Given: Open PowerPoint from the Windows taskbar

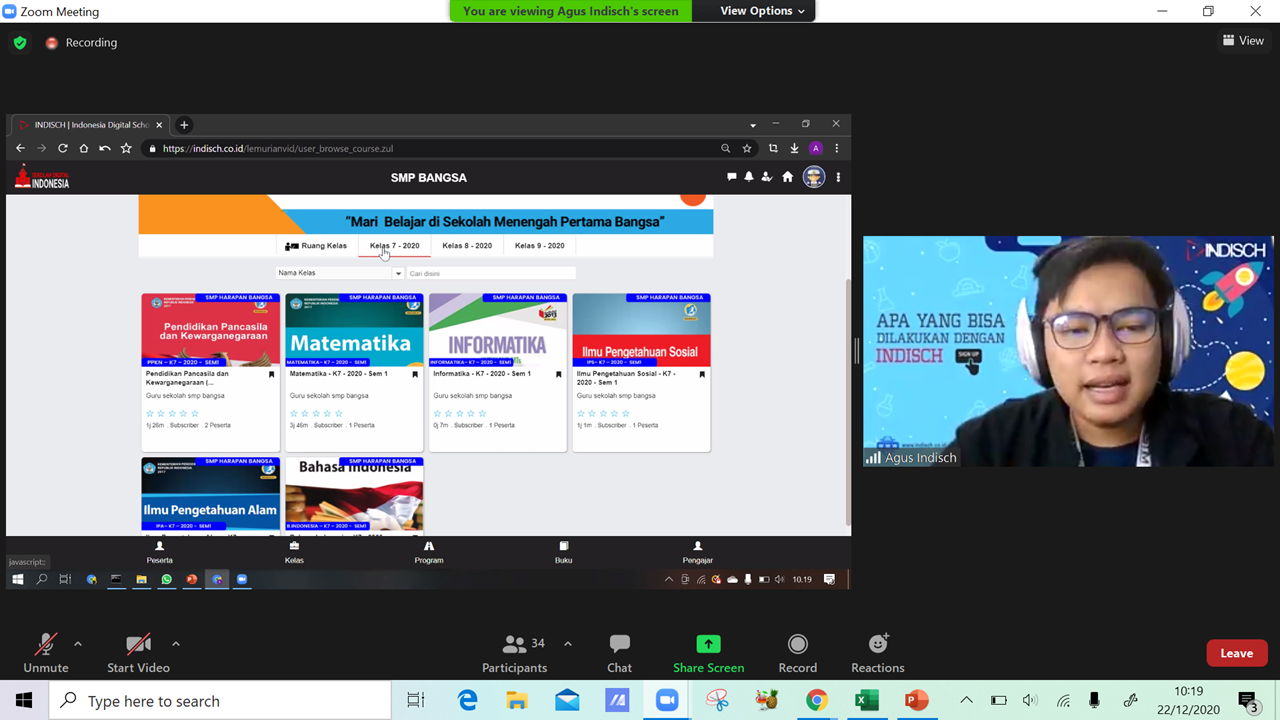Looking at the screenshot, I should [x=916, y=701].
